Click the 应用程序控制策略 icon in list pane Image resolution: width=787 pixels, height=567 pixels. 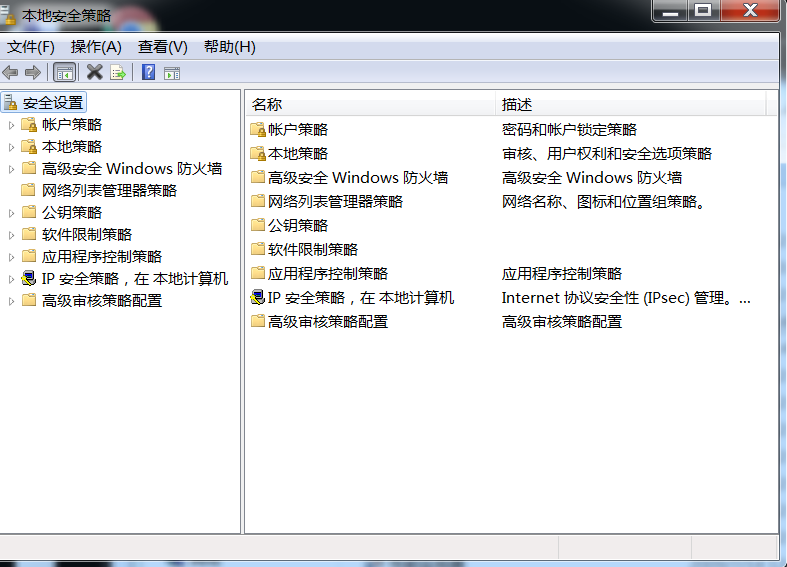(x=258, y=273)
